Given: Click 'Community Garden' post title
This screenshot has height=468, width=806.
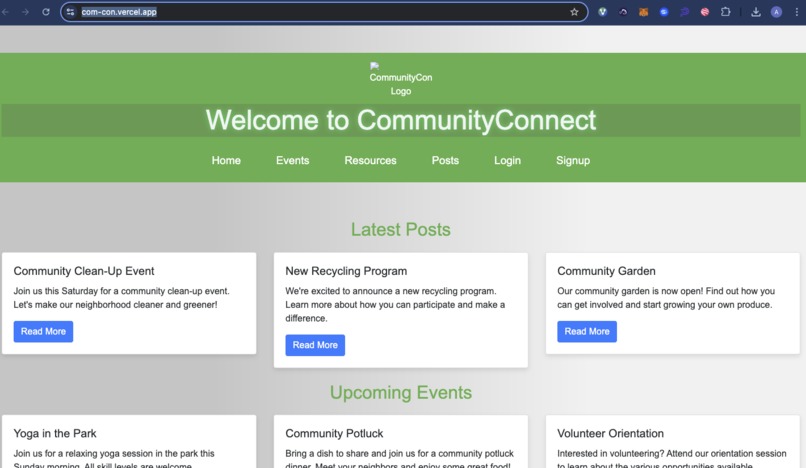Looking at the screenshot, I should pos(606,271).
